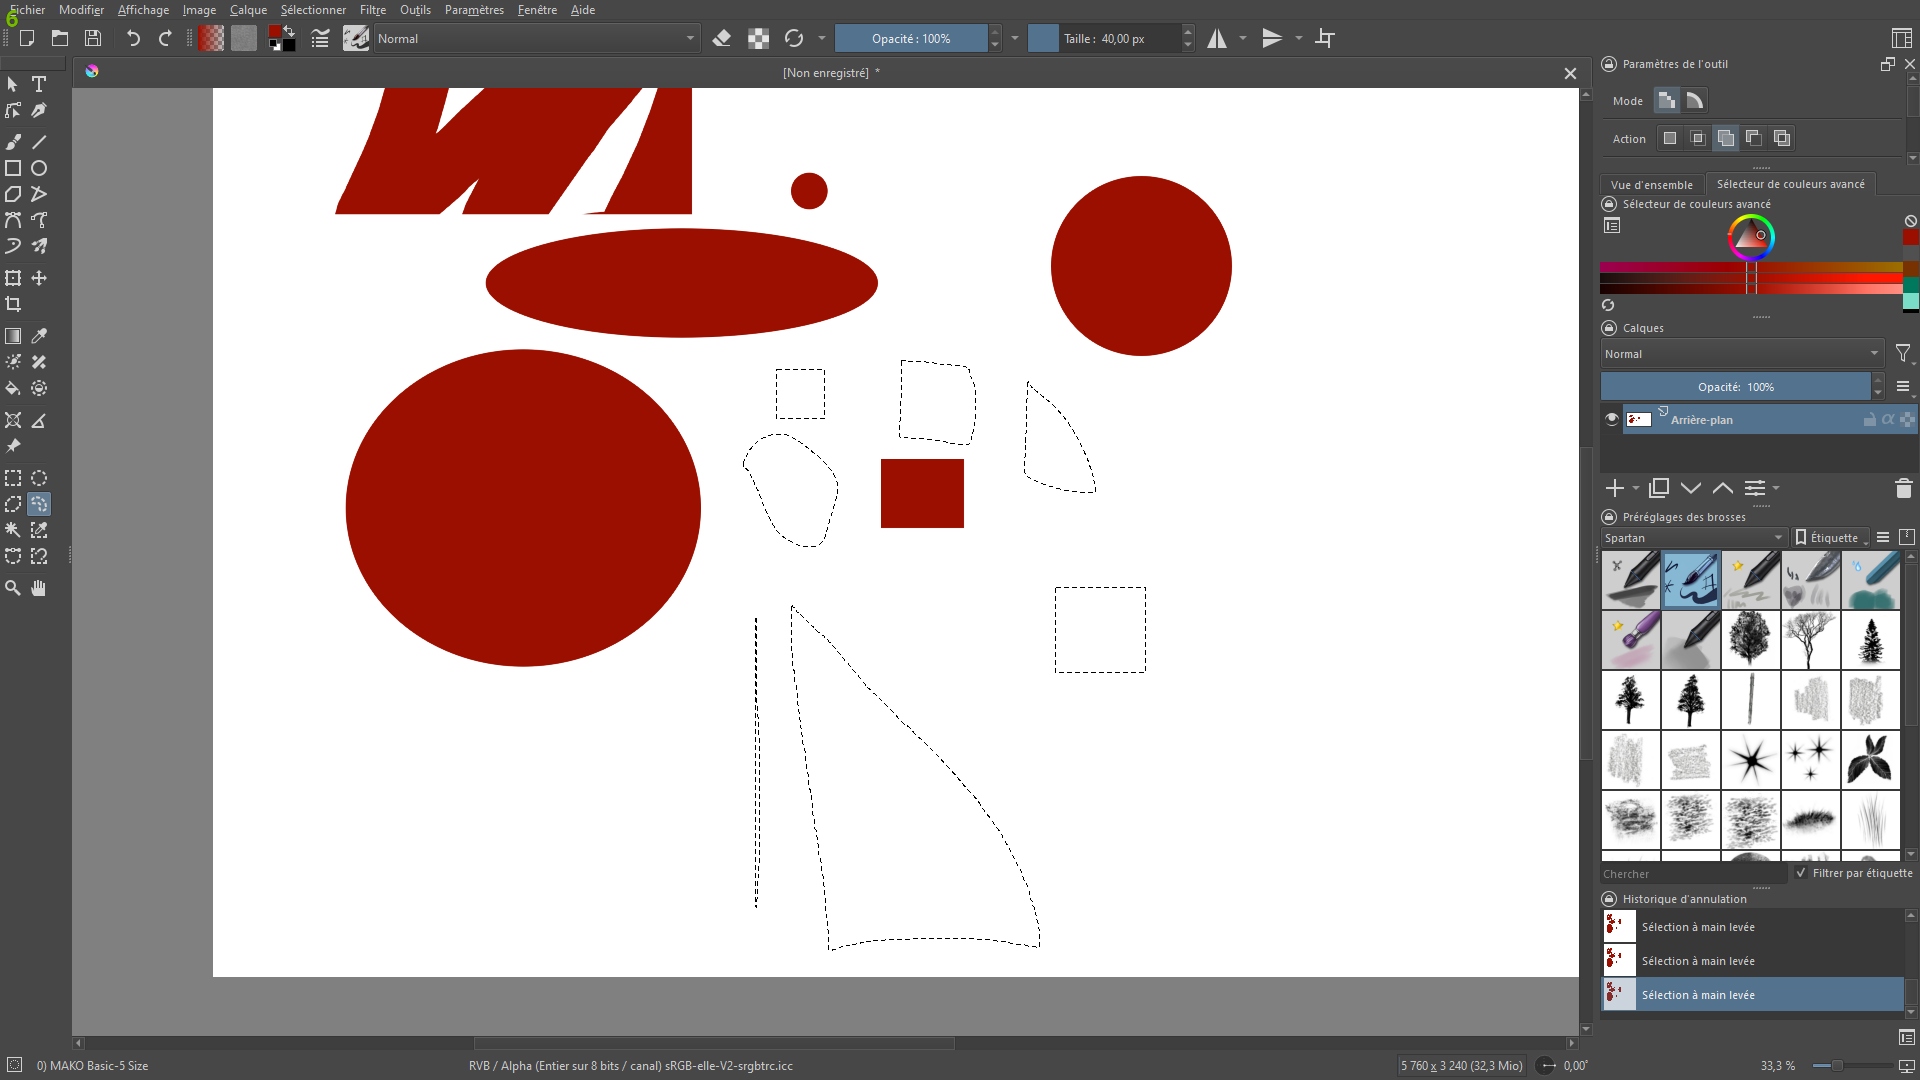The height and width of the screenshot is (1080, 1920).
Task: Delete the current layer with the trash icon
Action: point(1903,489)
